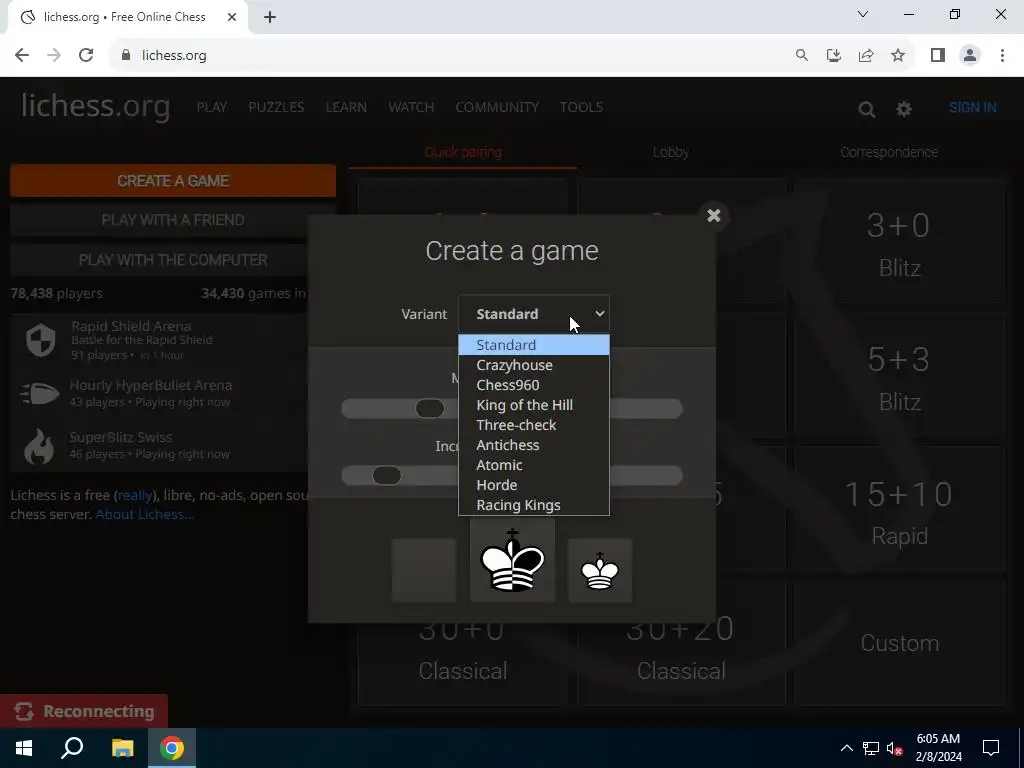Click the 'really' link
Screen dimensions: 1024x768
point(135,496)
